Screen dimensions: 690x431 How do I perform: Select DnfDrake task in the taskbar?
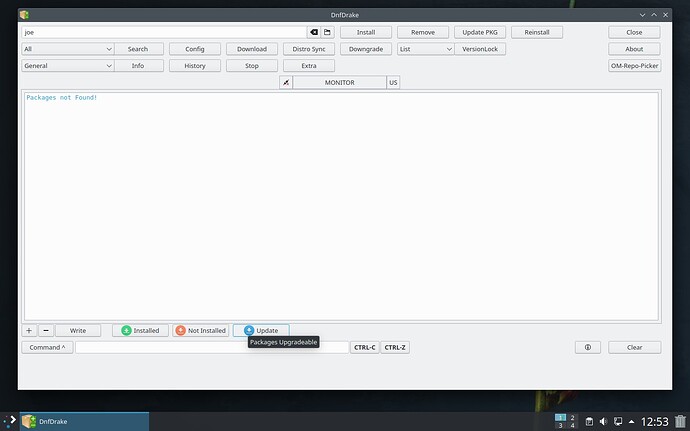84,421
